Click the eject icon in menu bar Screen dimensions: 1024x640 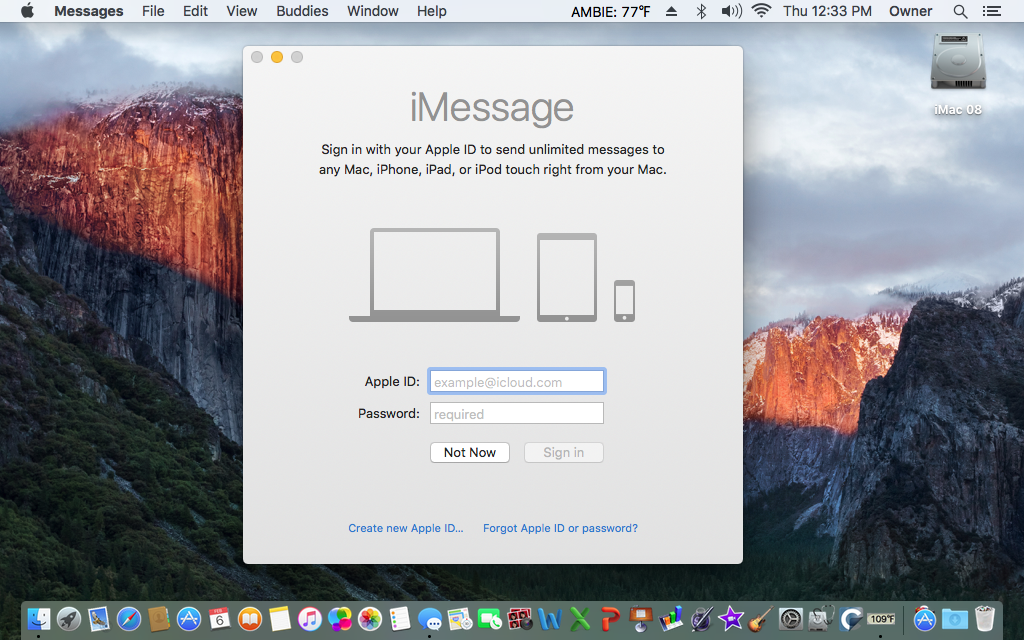(x=671, y=11)
